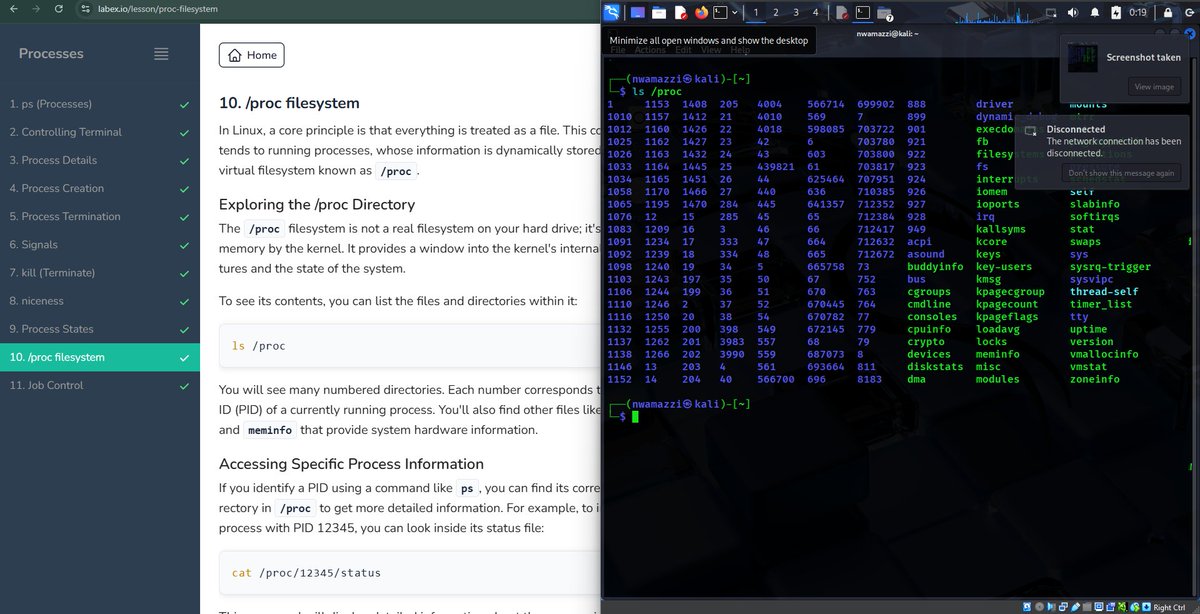1200x614 pixels.
Task: Click the VirtualBox optical disk status icon
Action: 1039,607
